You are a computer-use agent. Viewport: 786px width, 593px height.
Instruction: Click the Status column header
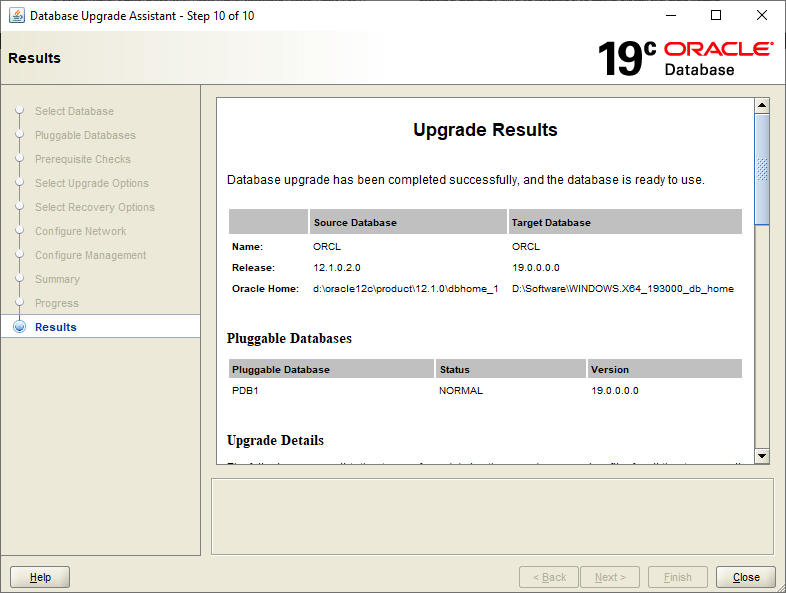pos(510,369)
